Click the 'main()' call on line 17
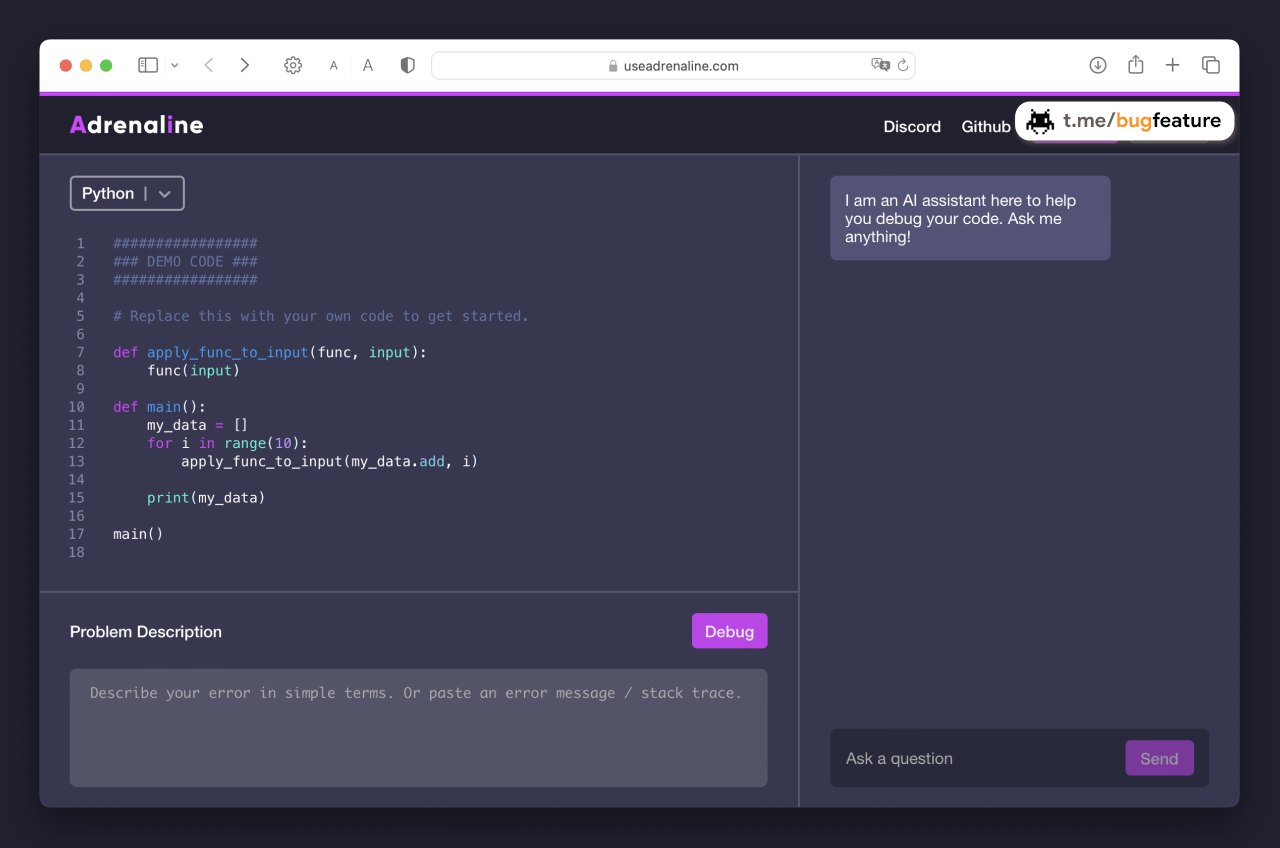This screenshot has height=848, width=1280. point(138,534)
